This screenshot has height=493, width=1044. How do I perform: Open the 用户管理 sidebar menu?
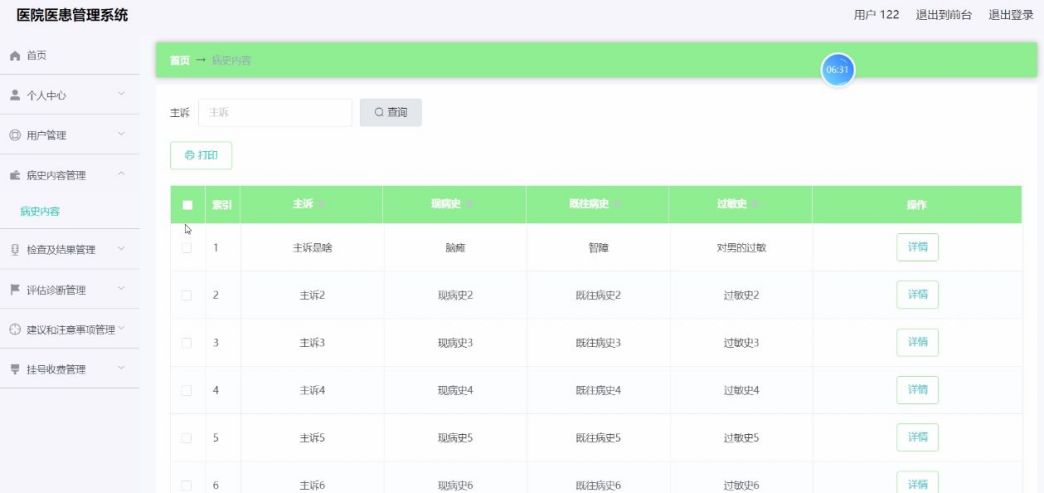pyautogui.click(x=70, y=135)
